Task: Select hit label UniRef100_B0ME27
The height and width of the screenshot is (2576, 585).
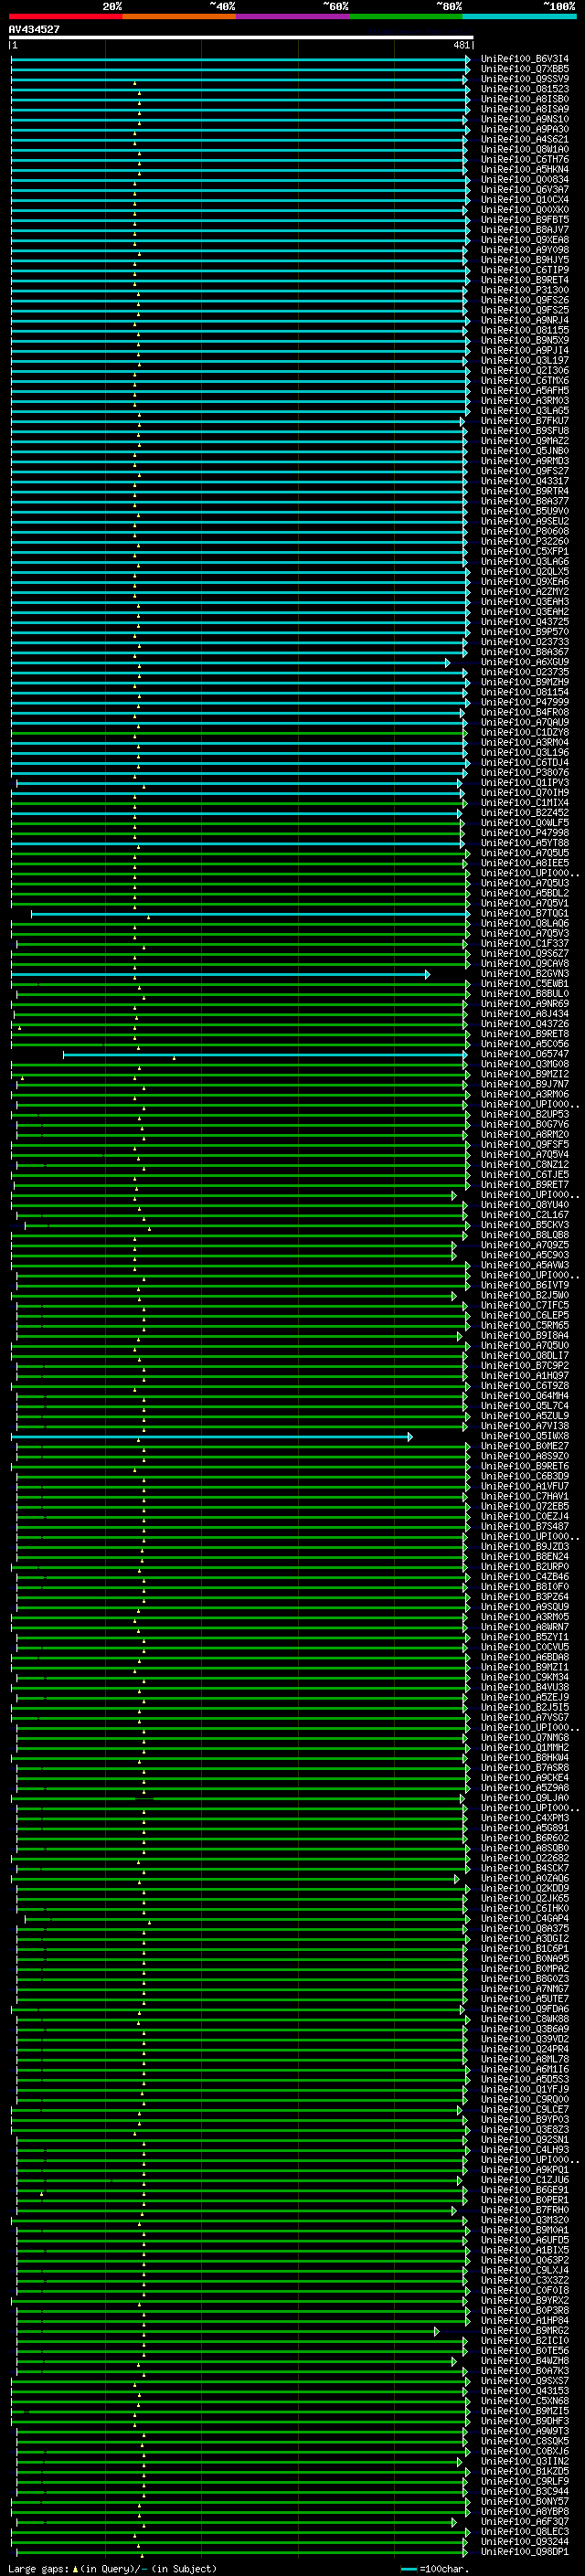Action: point(525,1446)
